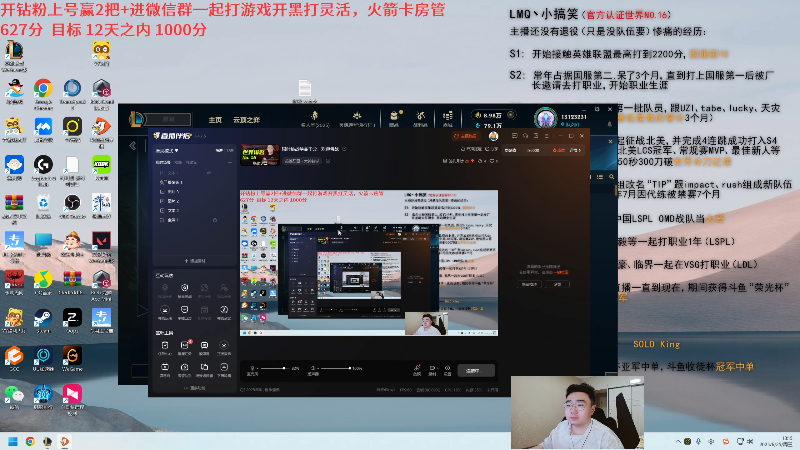800x450 pixels.
Task: Select the second tab of the chat panel
Action: 533,150
